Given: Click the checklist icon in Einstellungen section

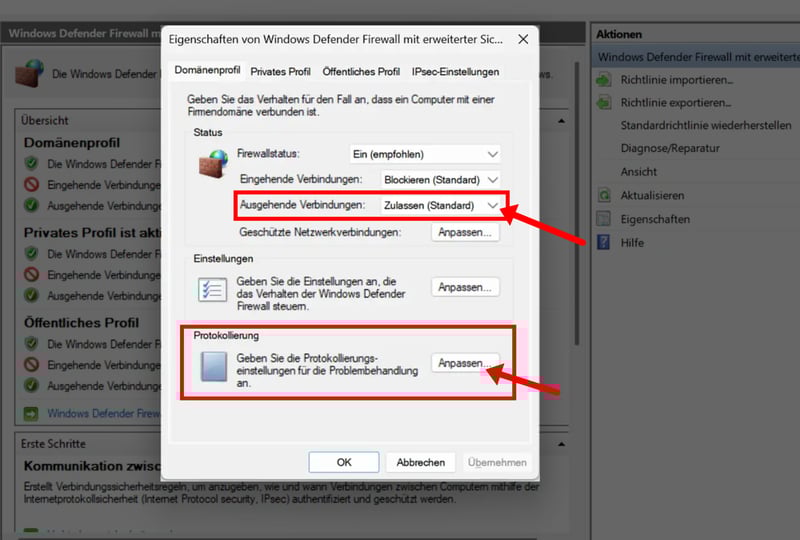Looking at the screenshot, I should [x=212, y=290].
